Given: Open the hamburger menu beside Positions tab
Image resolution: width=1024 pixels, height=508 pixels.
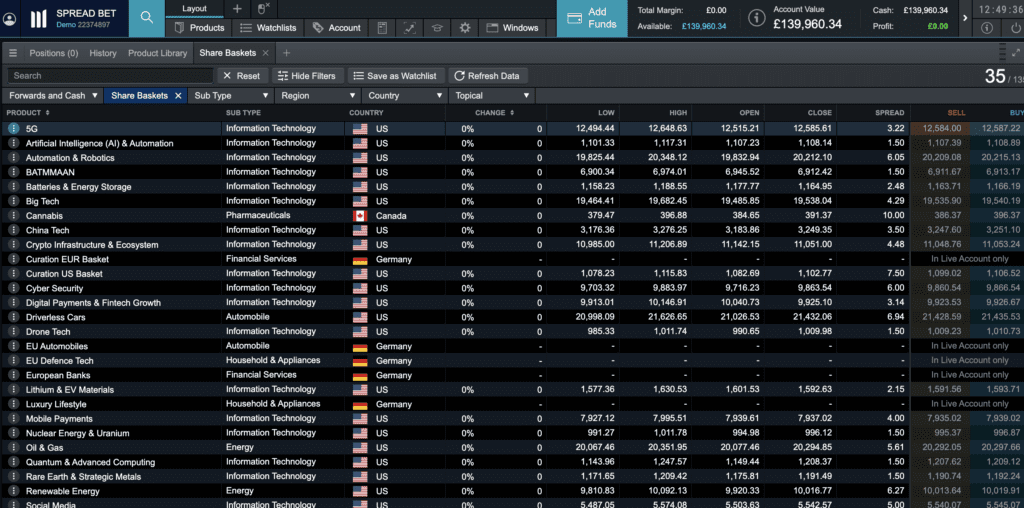Looking at the screenshot, I should pyautogui.click(x=13, y=53).
